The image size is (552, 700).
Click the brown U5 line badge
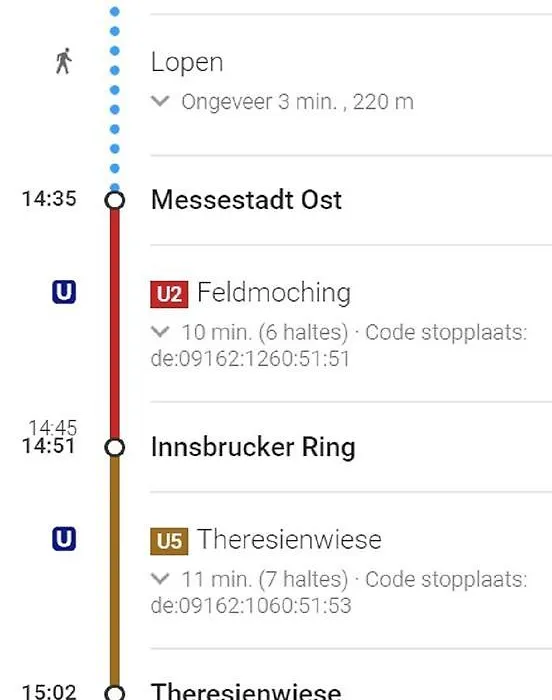(x=169, y=542)
